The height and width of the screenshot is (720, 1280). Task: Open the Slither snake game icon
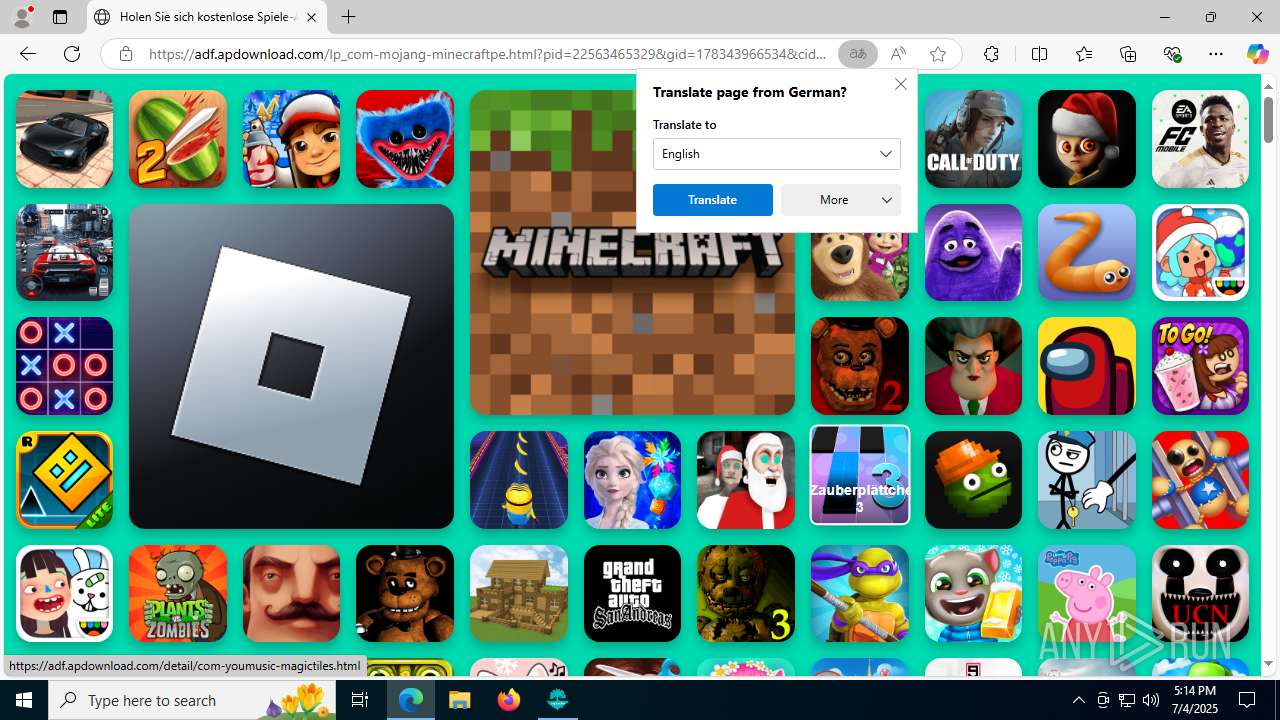(x=1087, y=252)
